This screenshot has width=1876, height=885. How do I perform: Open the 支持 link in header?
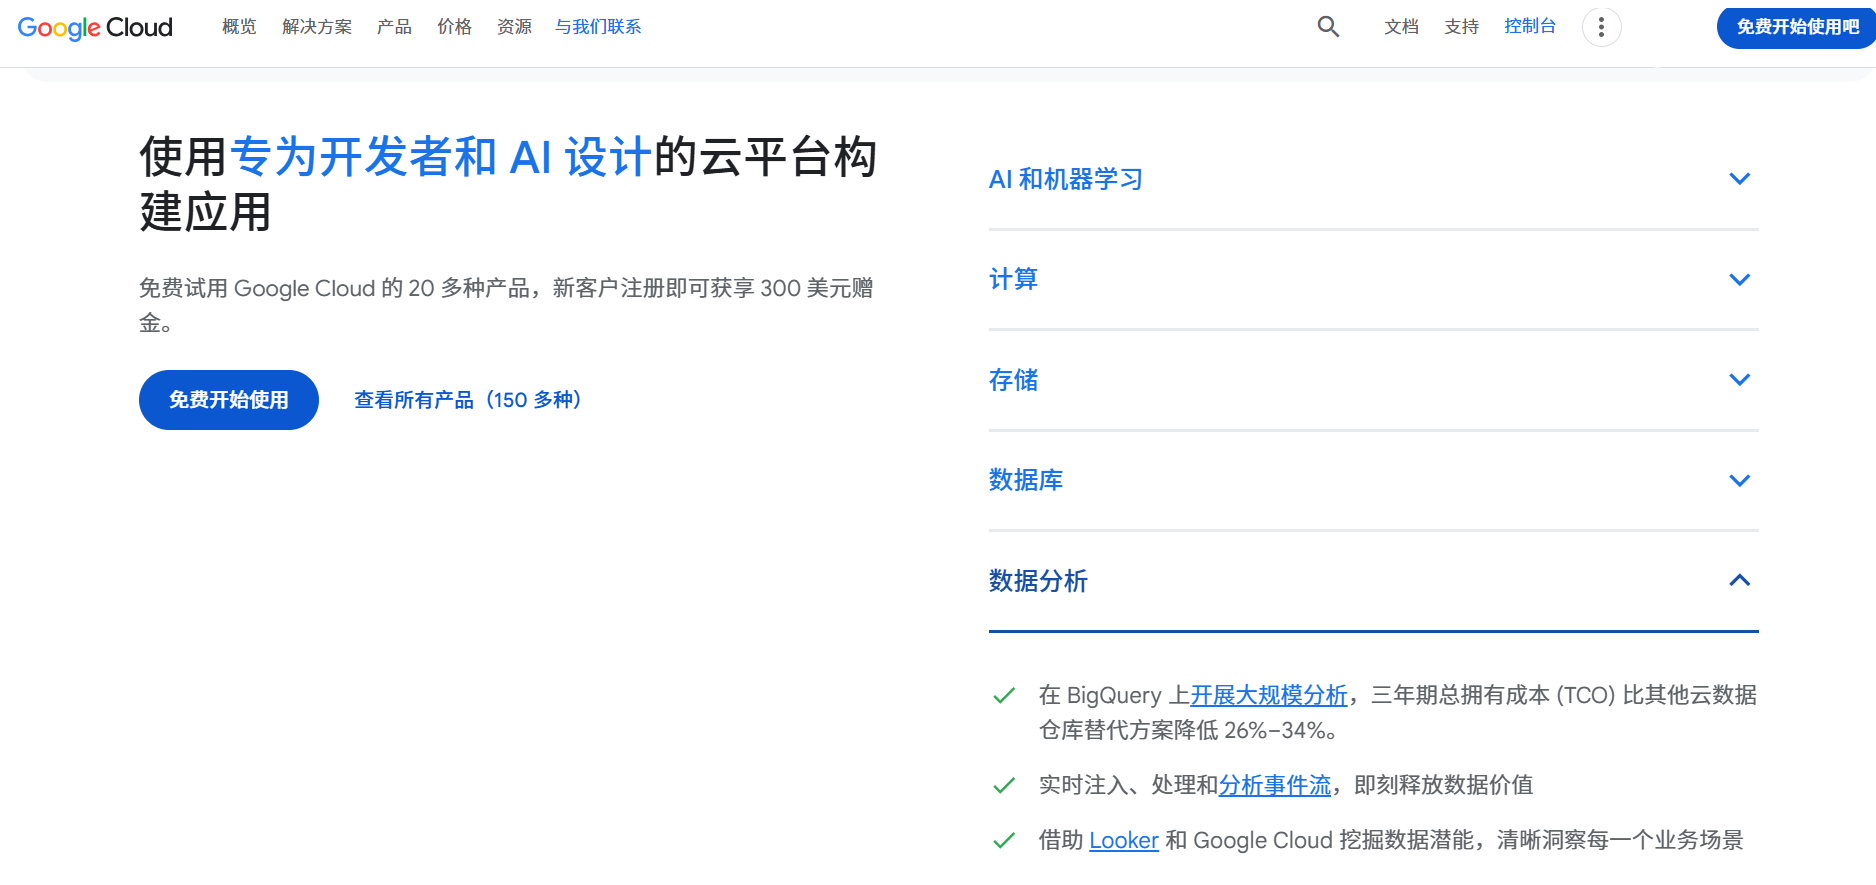tap(1461, 27)
